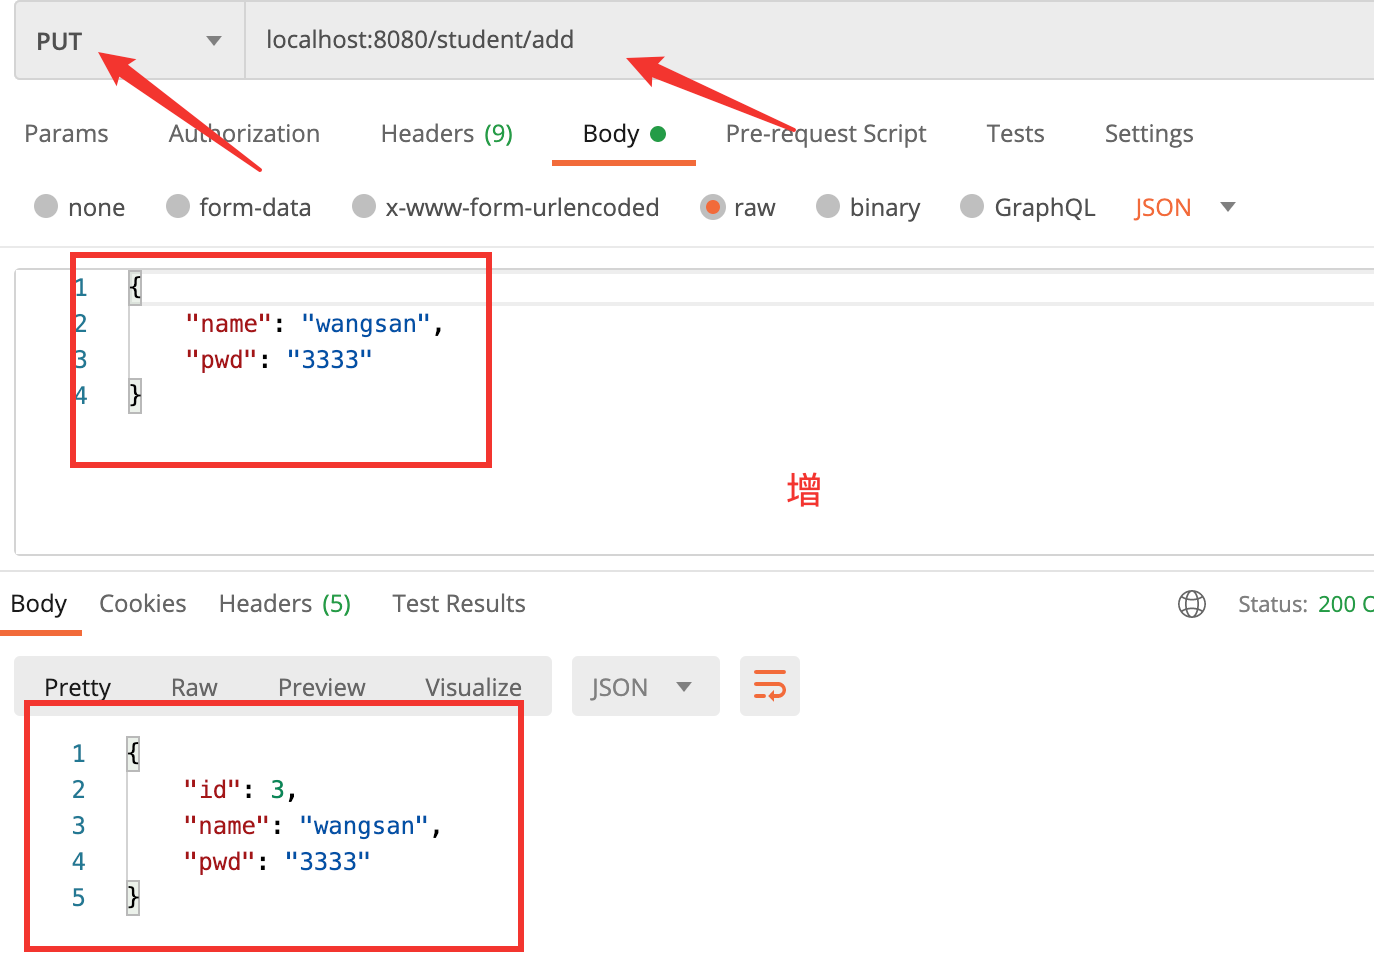
Task: Open the Headers (9) request tab
Action: point(446,134)
